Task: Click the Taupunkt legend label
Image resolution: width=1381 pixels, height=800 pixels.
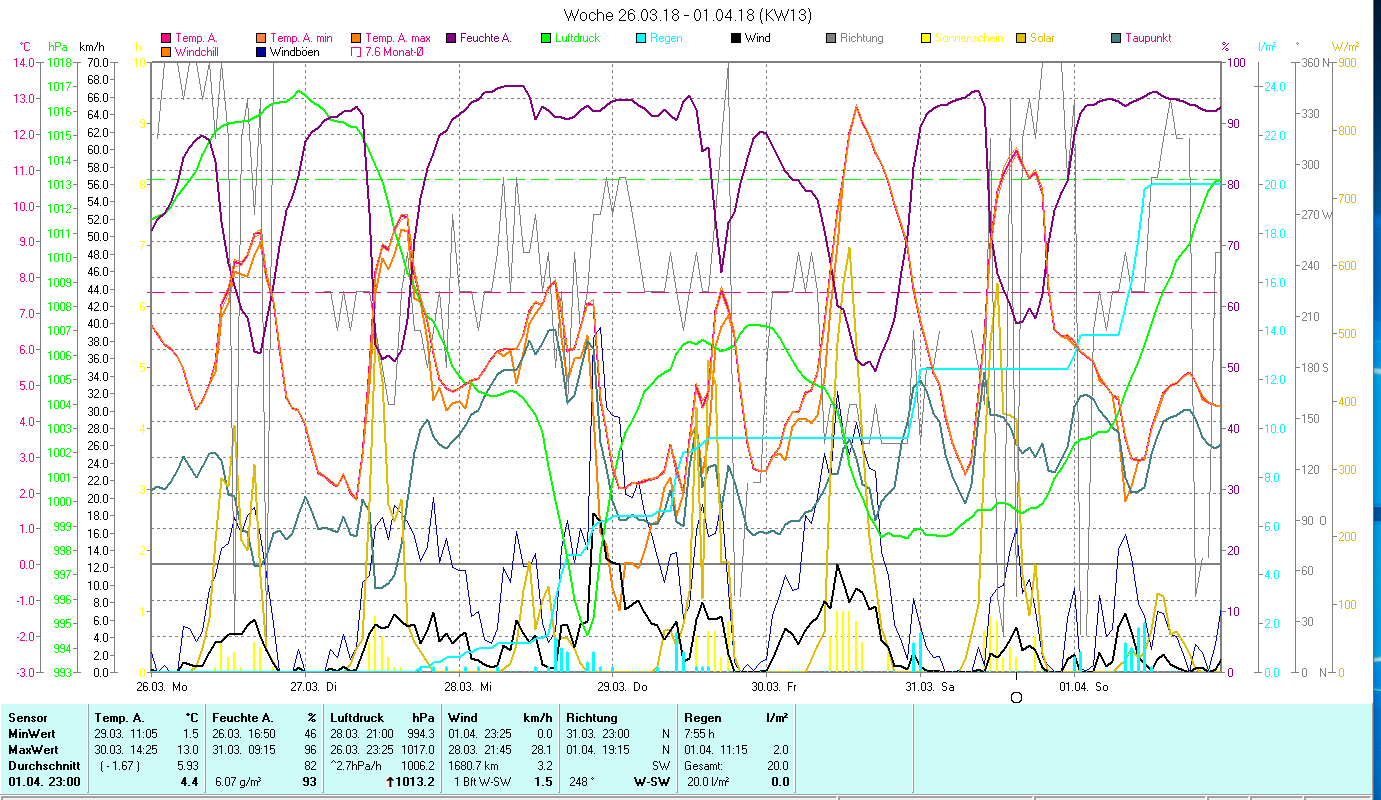Action: pyautogui.click(x=1148, y=38)
